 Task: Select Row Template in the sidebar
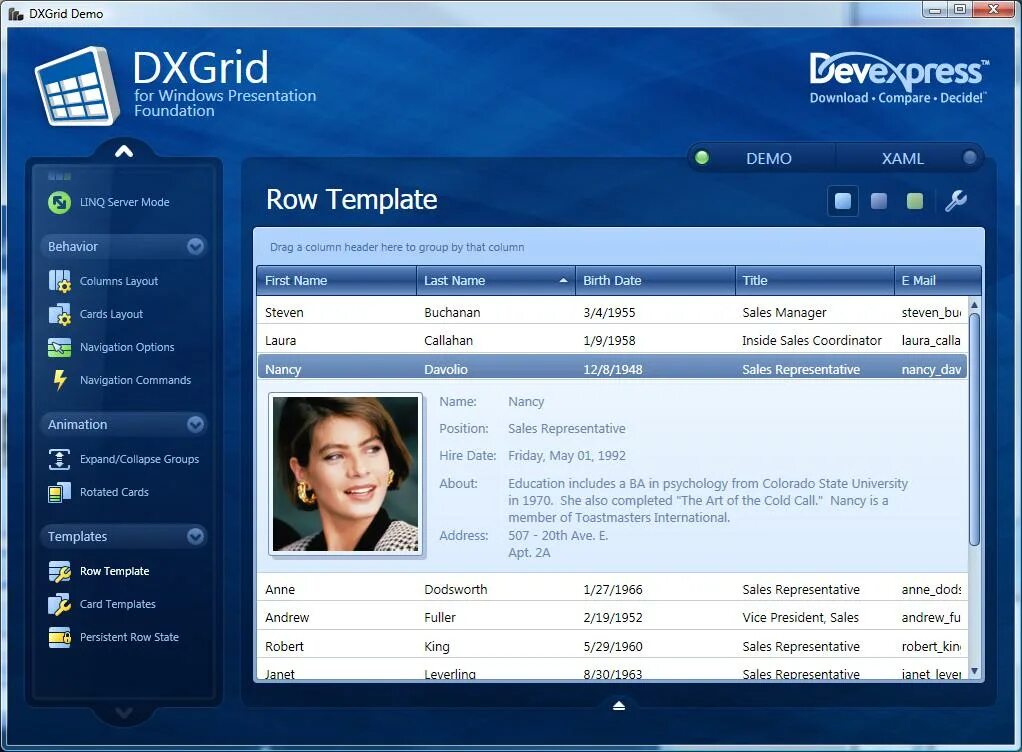pos(115,571)
